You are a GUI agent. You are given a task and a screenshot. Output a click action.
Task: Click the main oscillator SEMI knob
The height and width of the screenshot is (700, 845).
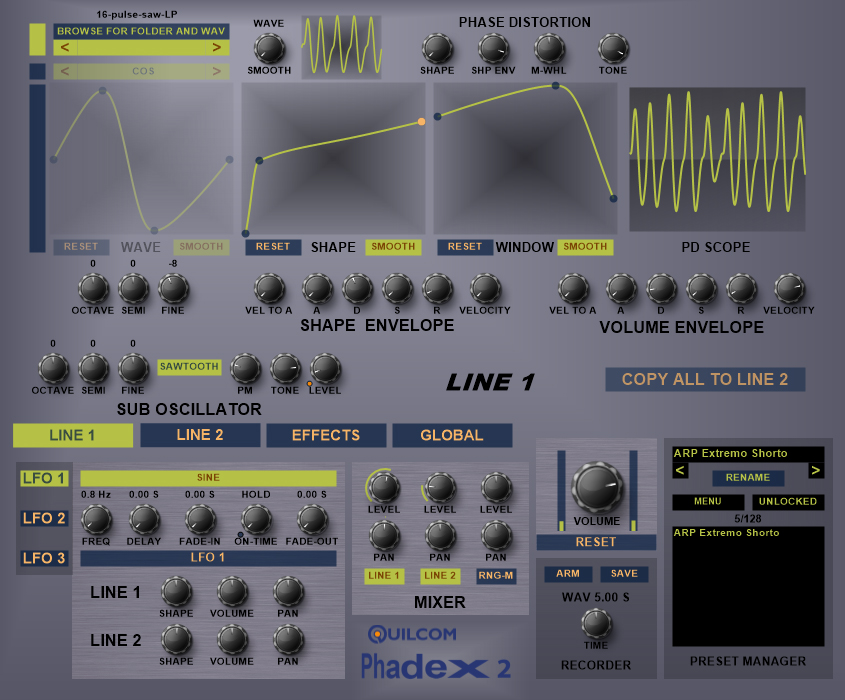[x=134, y=289]
